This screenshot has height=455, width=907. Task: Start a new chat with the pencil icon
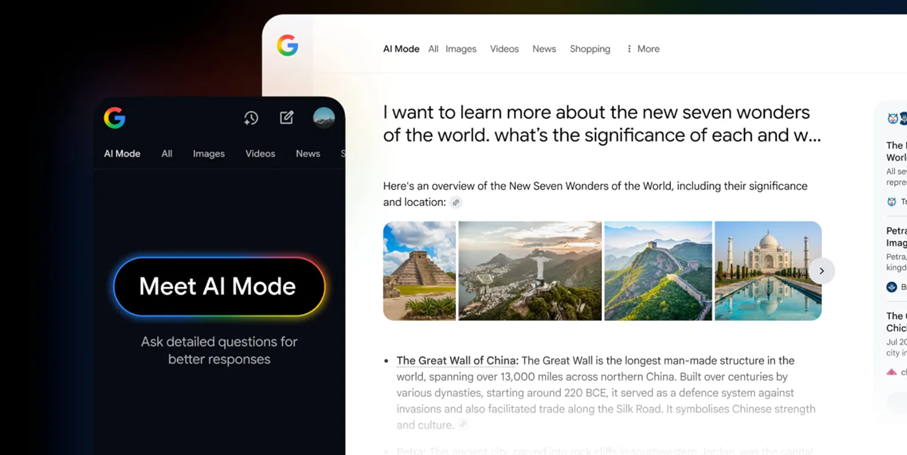tap(287, 118)
